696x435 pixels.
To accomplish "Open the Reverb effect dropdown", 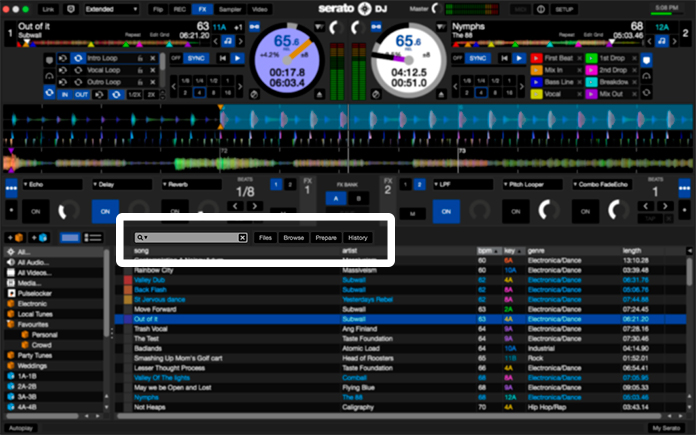I will [191, 184].
